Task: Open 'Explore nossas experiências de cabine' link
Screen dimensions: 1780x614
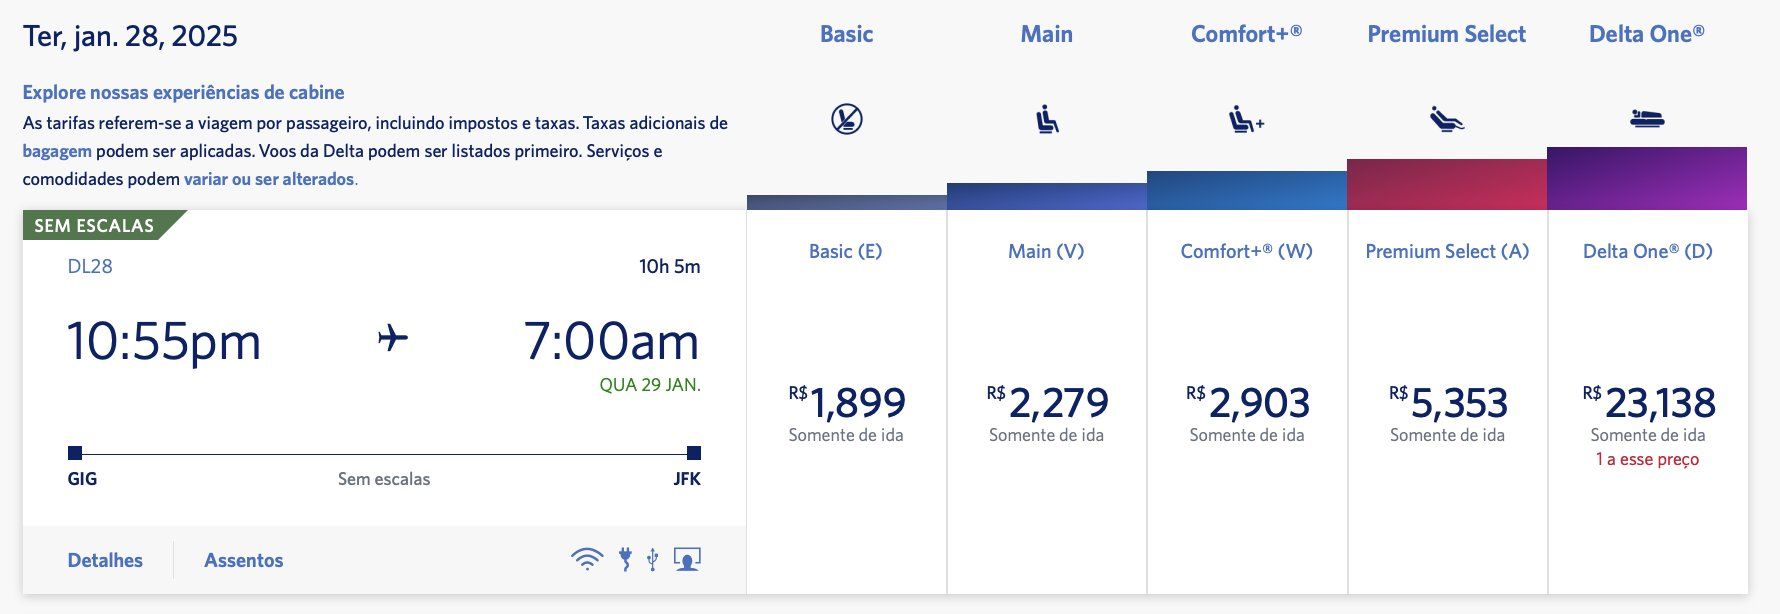Action: click(183, 92)
